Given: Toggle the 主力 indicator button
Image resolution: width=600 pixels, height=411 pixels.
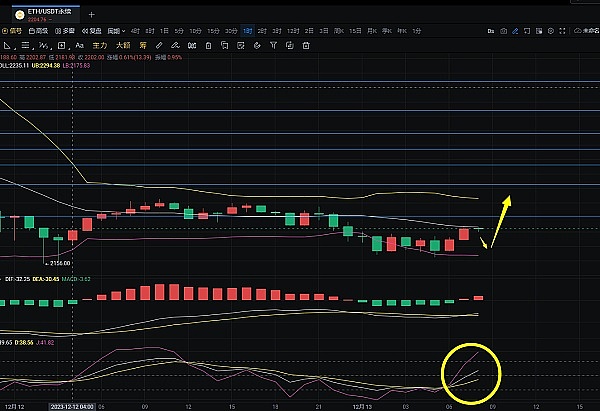Looking at the screenshot, I should (x=99, y=44).
